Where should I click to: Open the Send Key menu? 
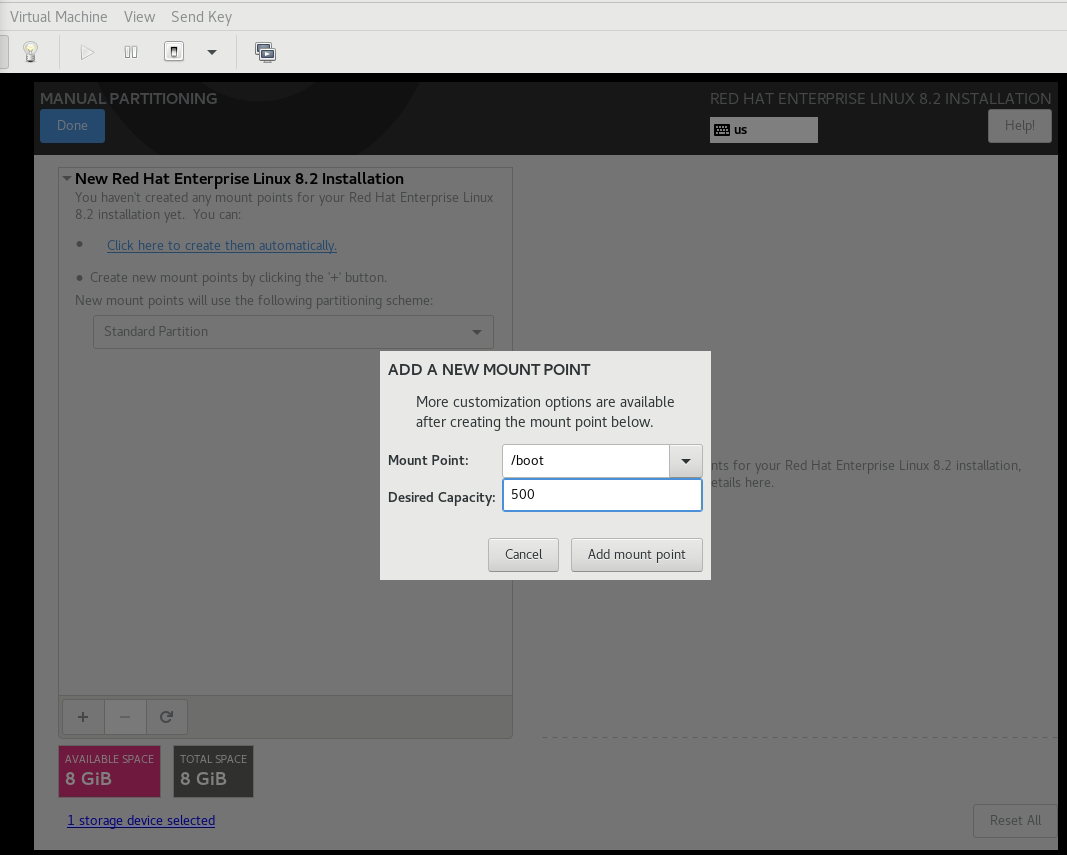(201, 17)
